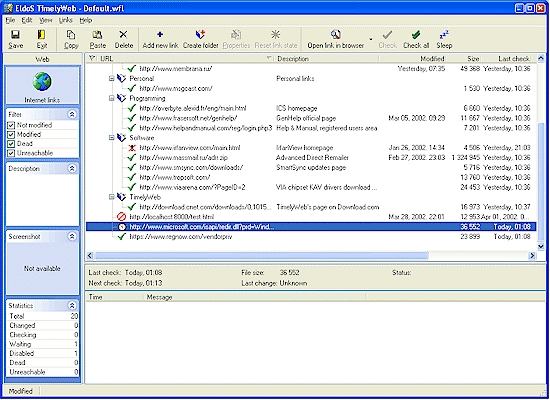Click the Time column header in log
This screenshot has height=400, width=550.
coord(114,297)
